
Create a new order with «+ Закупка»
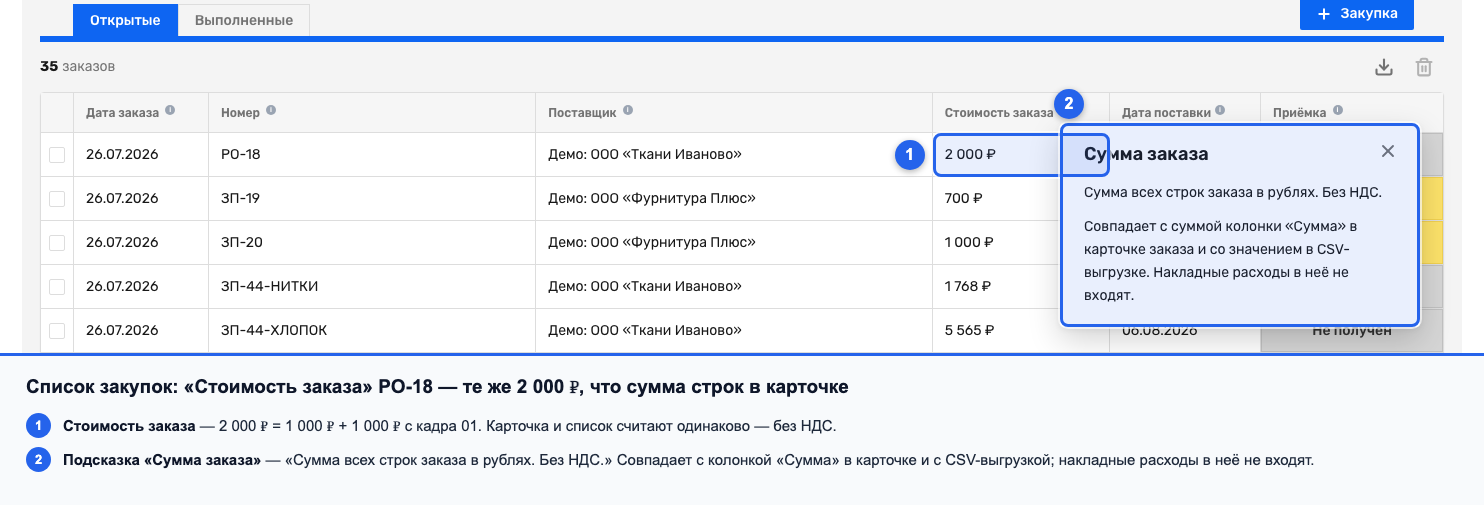(x=1356, y=14)
